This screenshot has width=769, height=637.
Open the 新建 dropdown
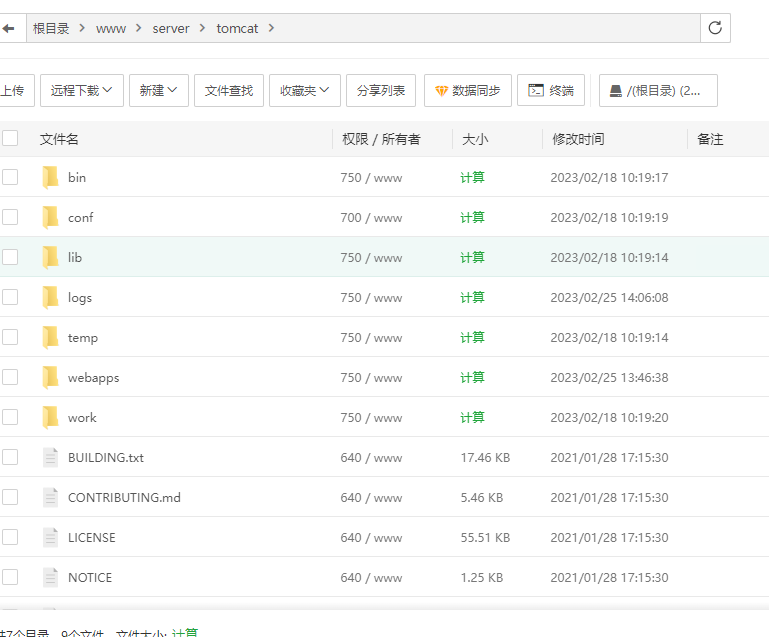coord(159,91)
